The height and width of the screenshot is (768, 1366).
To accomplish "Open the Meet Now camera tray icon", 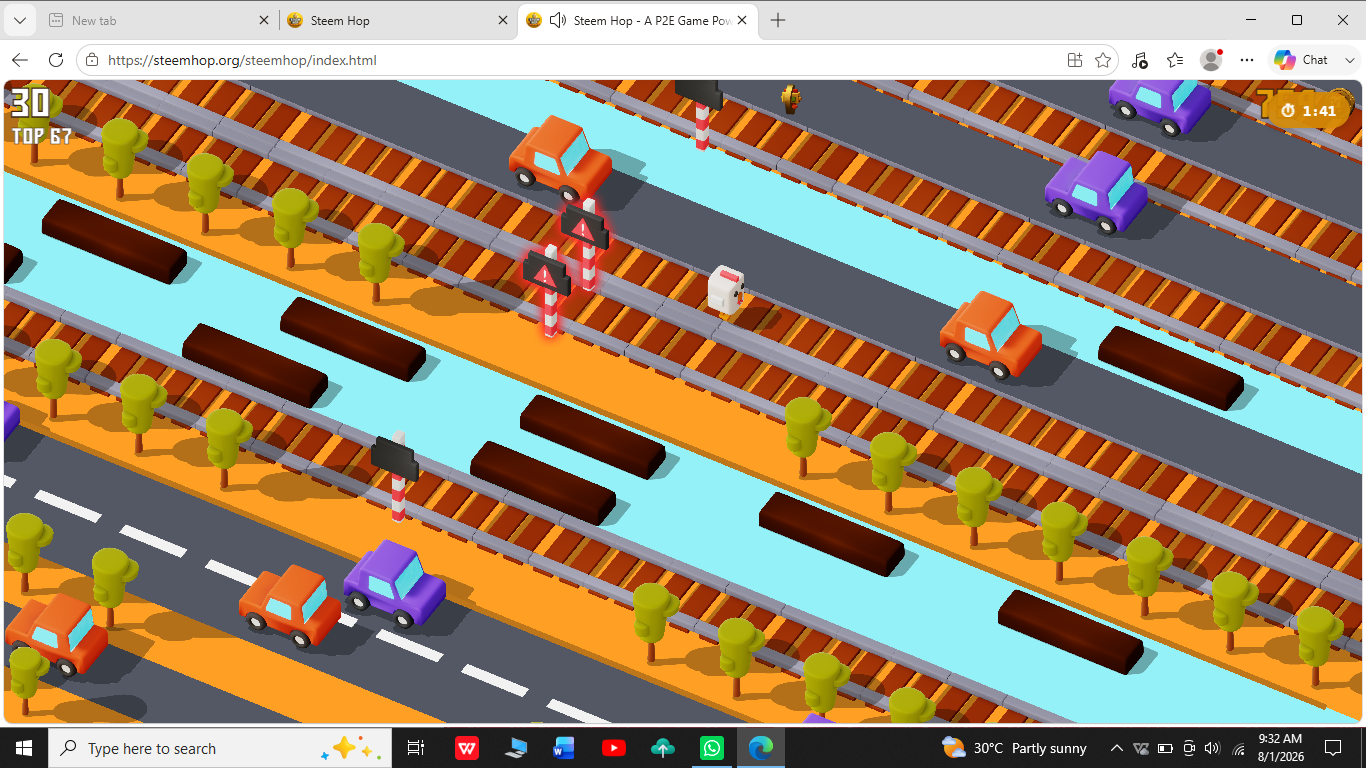I will [1189, 748].
